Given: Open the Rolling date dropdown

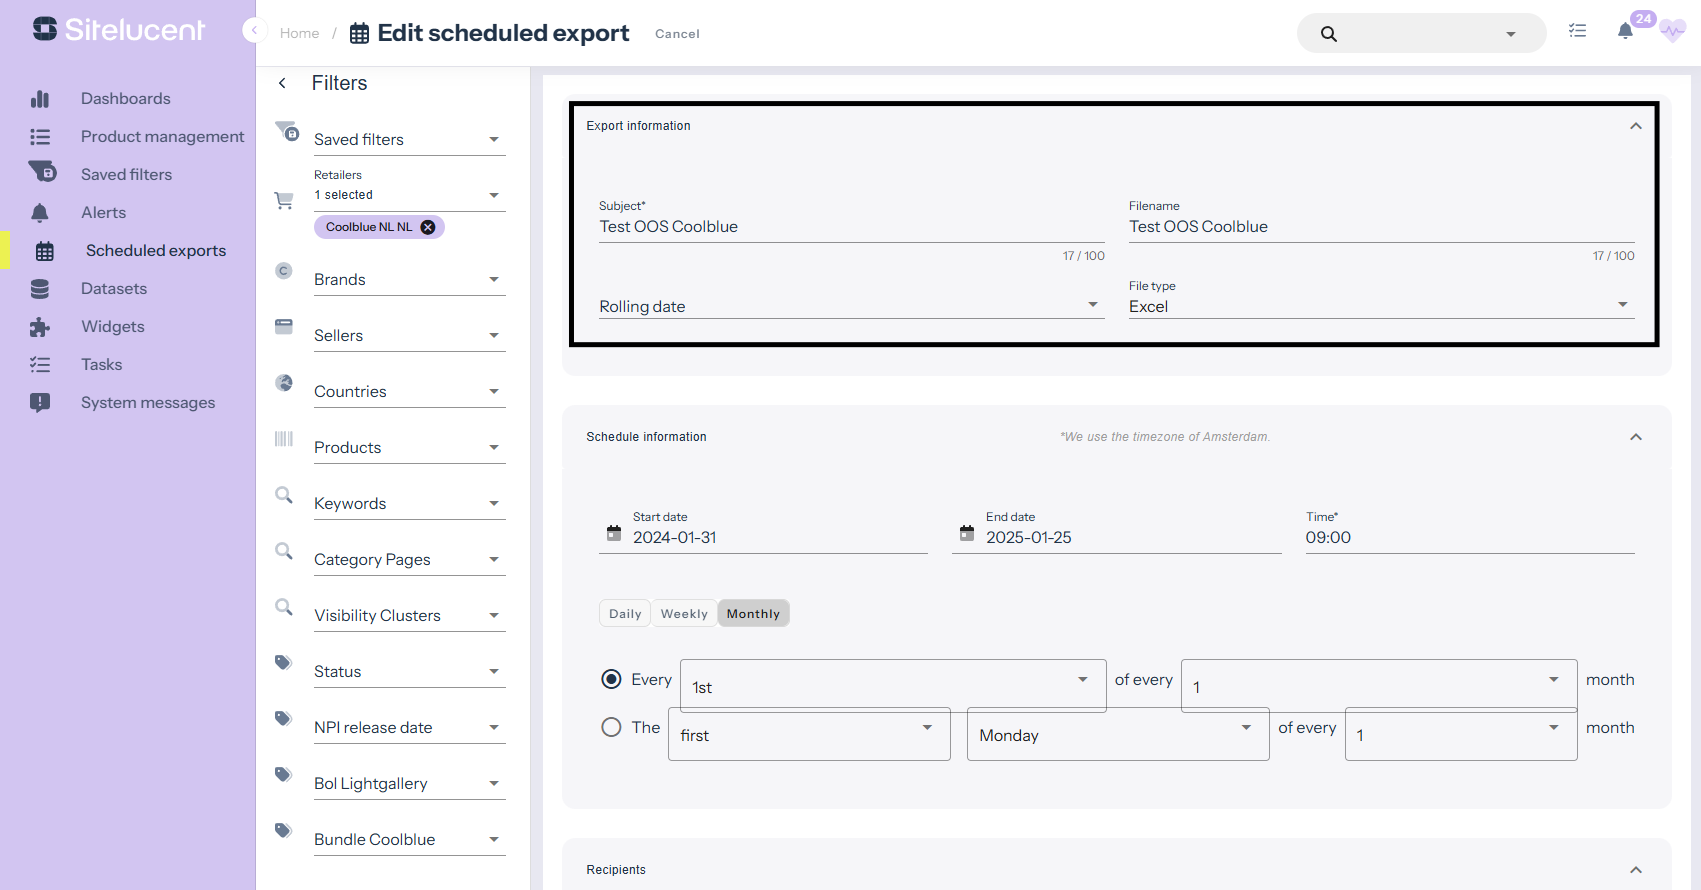Looking at the screenshot, I should click(850, 306).
